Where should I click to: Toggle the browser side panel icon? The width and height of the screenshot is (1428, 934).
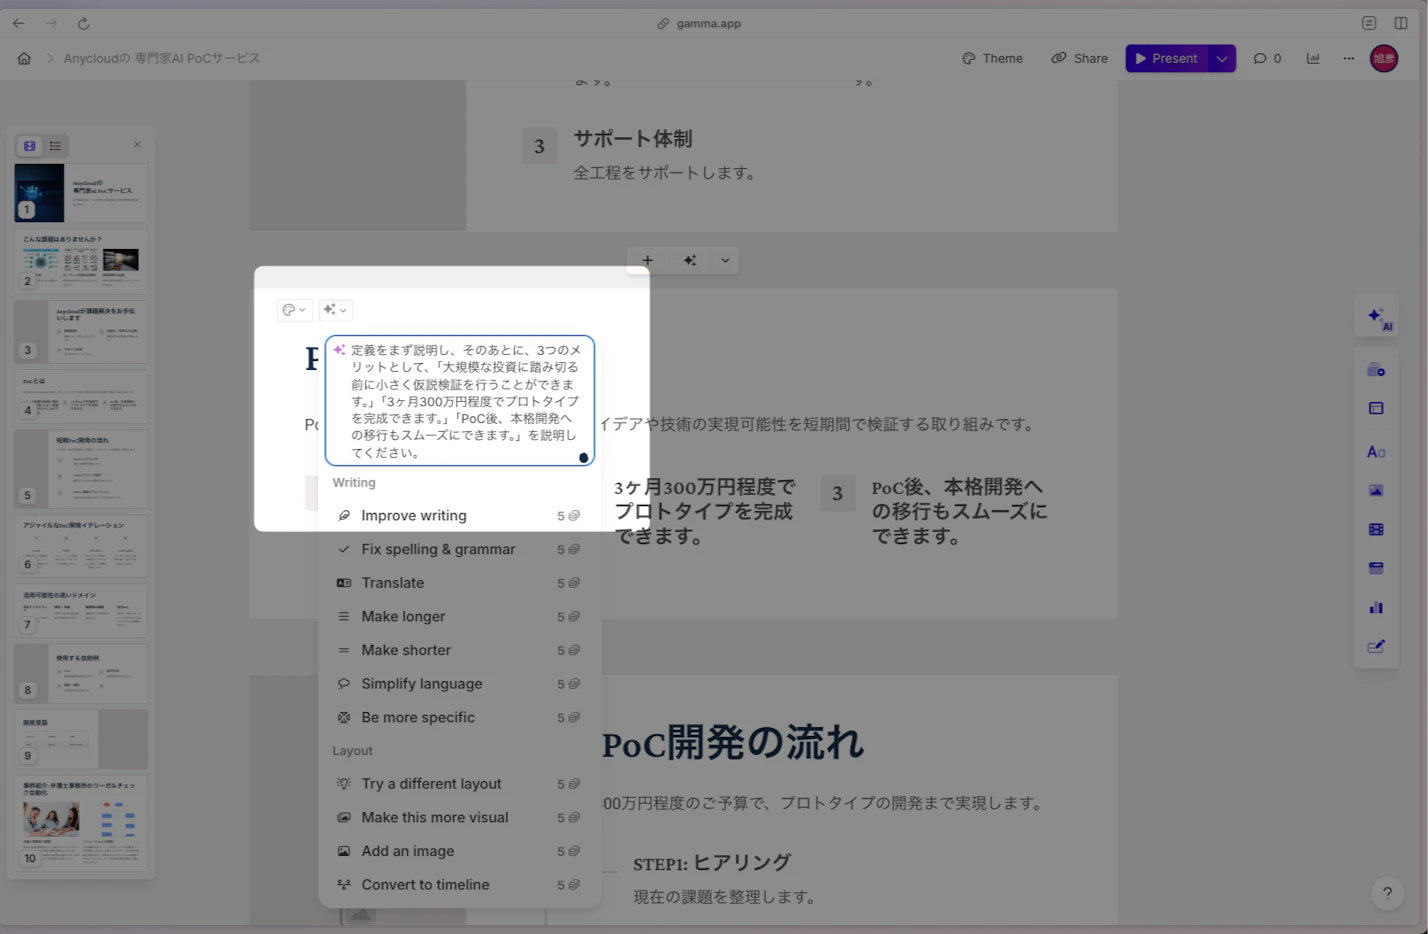coord(1400,23)
